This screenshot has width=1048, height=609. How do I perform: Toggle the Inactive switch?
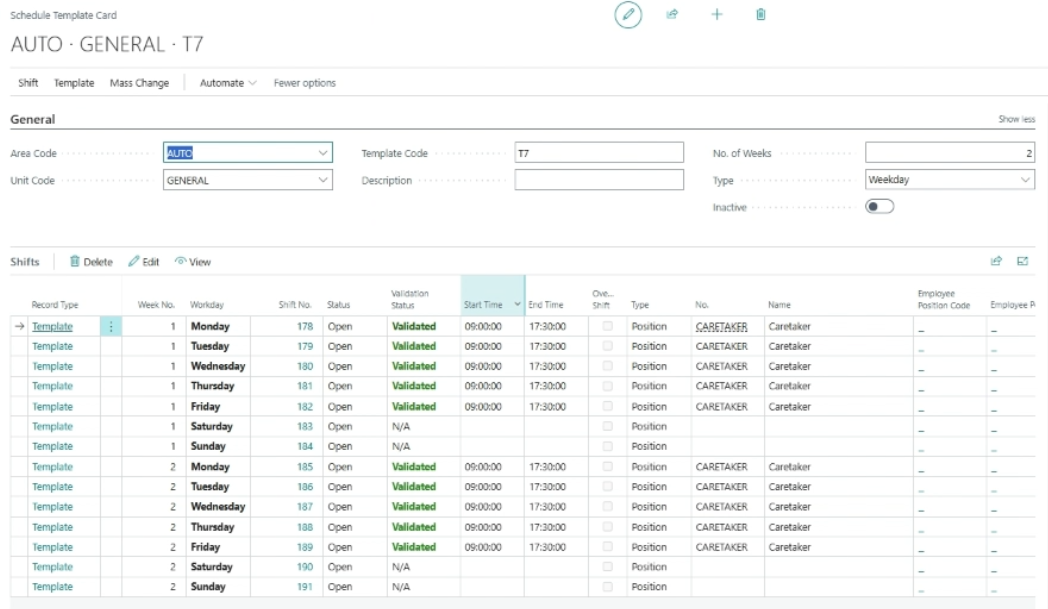pos(879,207)
